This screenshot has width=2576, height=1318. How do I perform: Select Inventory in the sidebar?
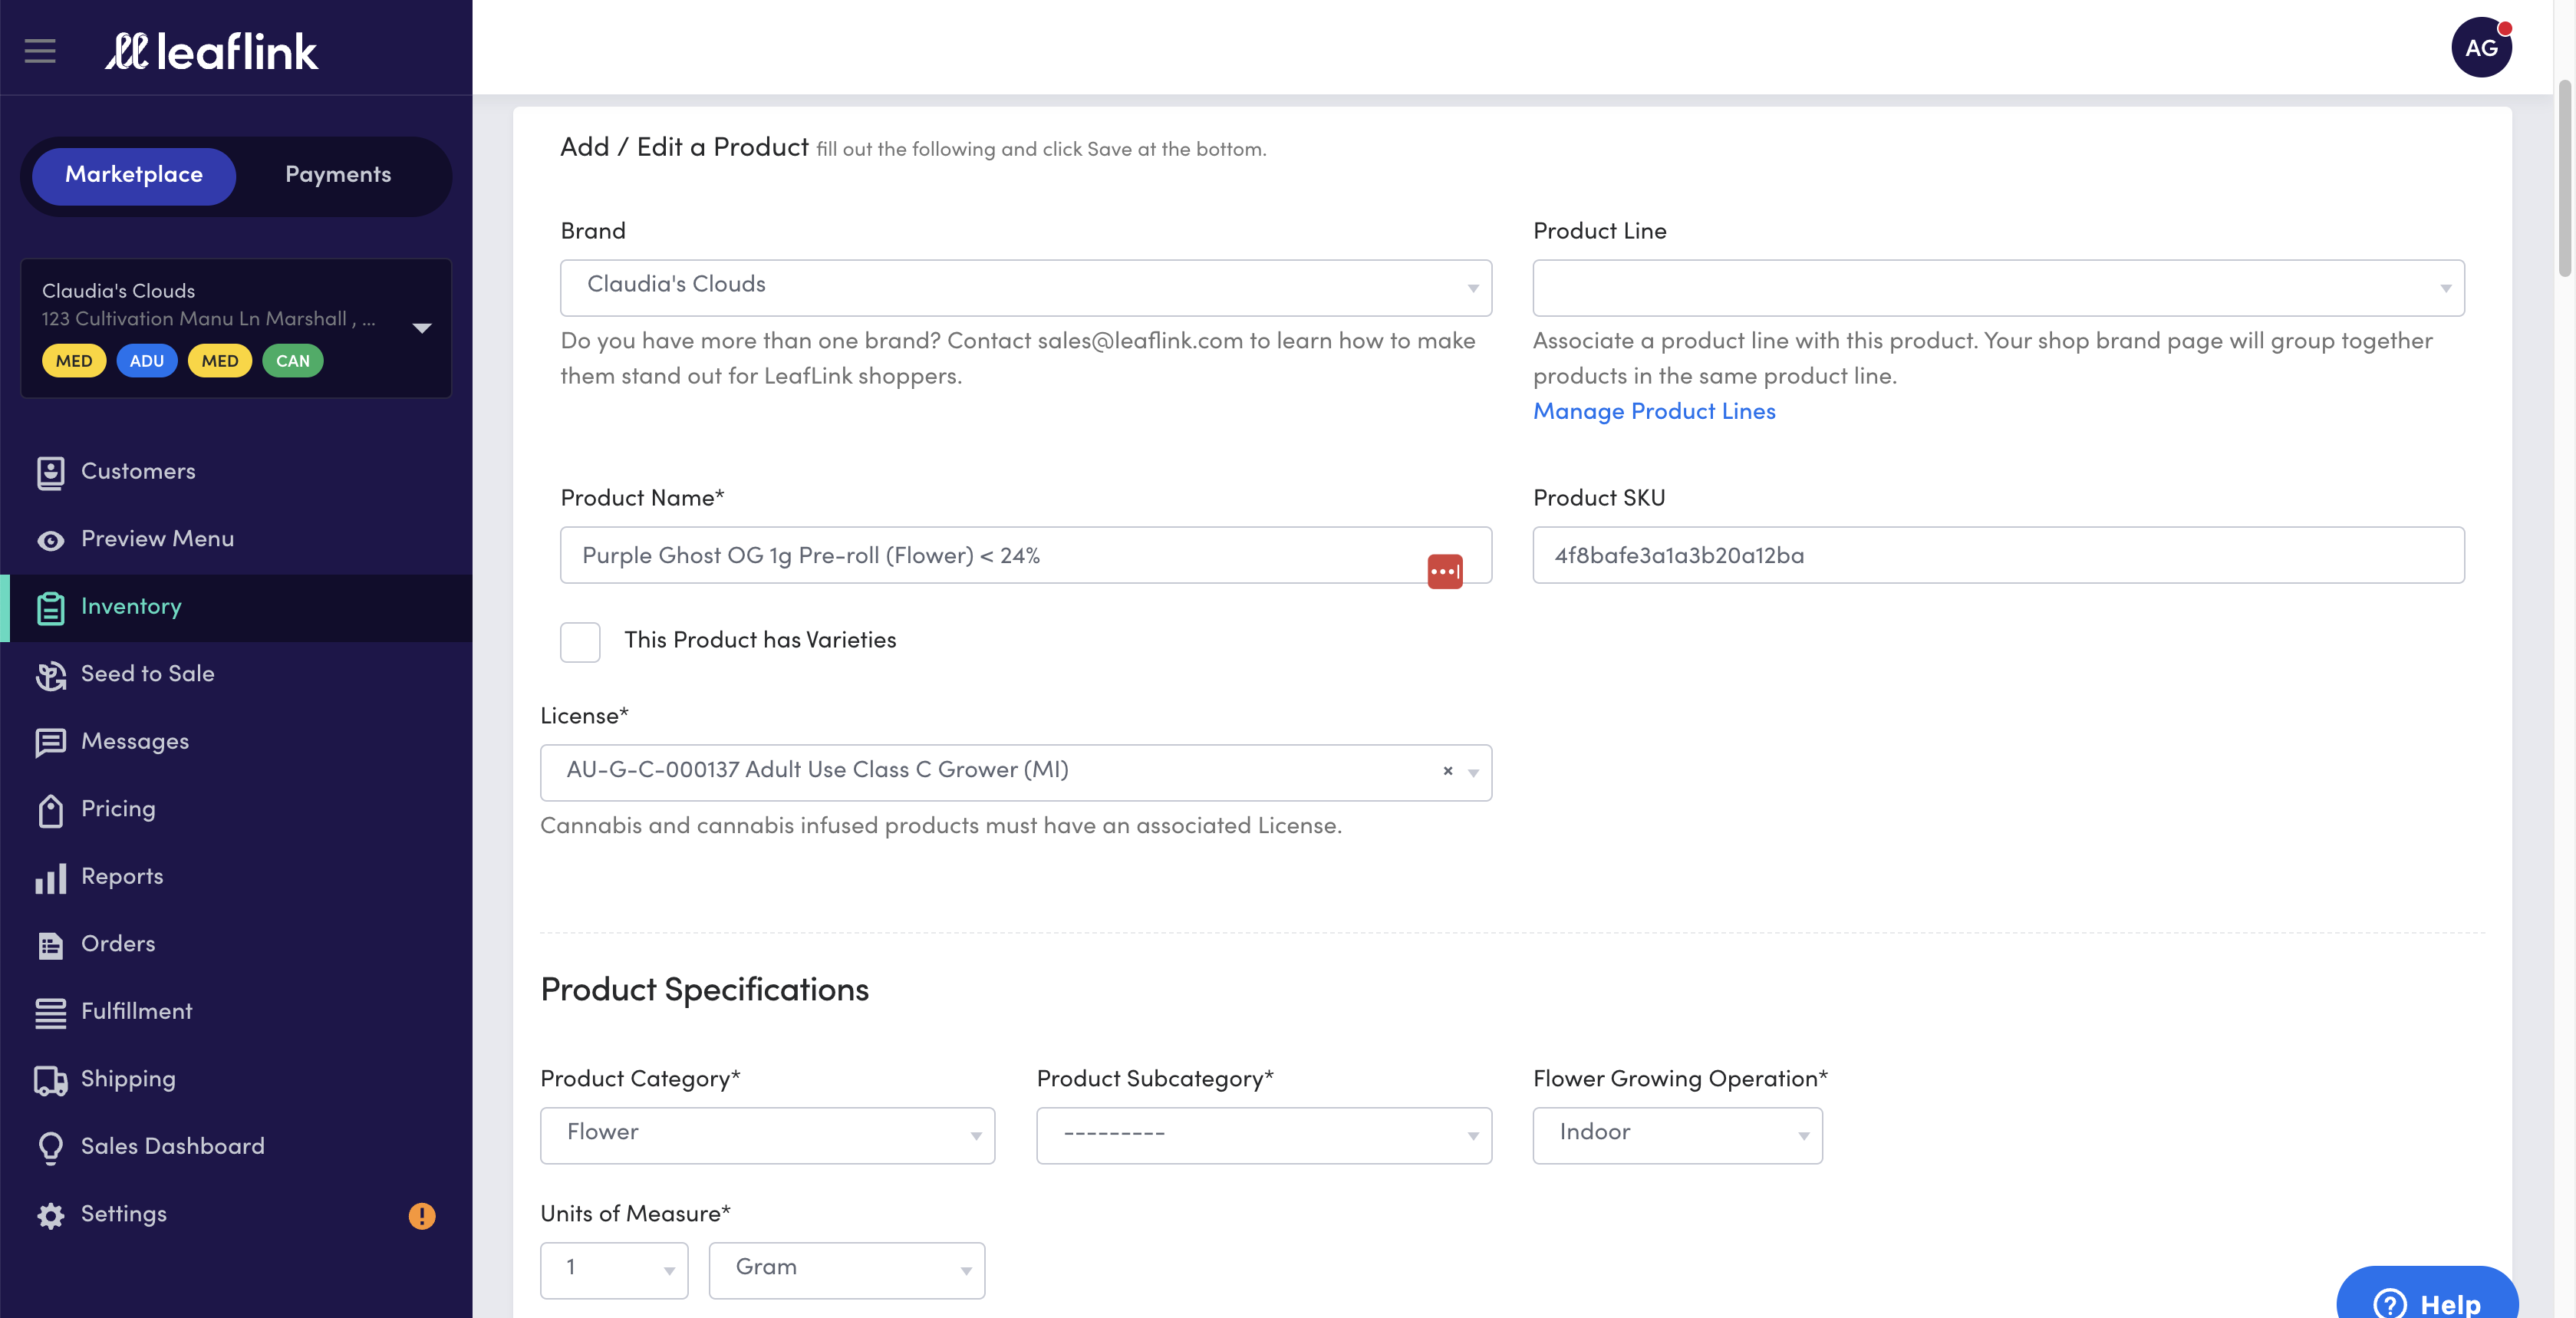pos(236,608)
